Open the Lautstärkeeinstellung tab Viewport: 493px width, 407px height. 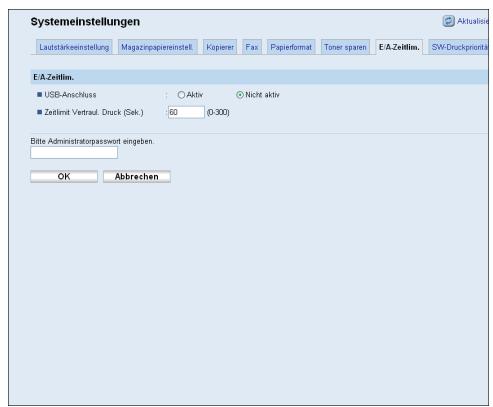pyautogui.click(x=74, y=47)
